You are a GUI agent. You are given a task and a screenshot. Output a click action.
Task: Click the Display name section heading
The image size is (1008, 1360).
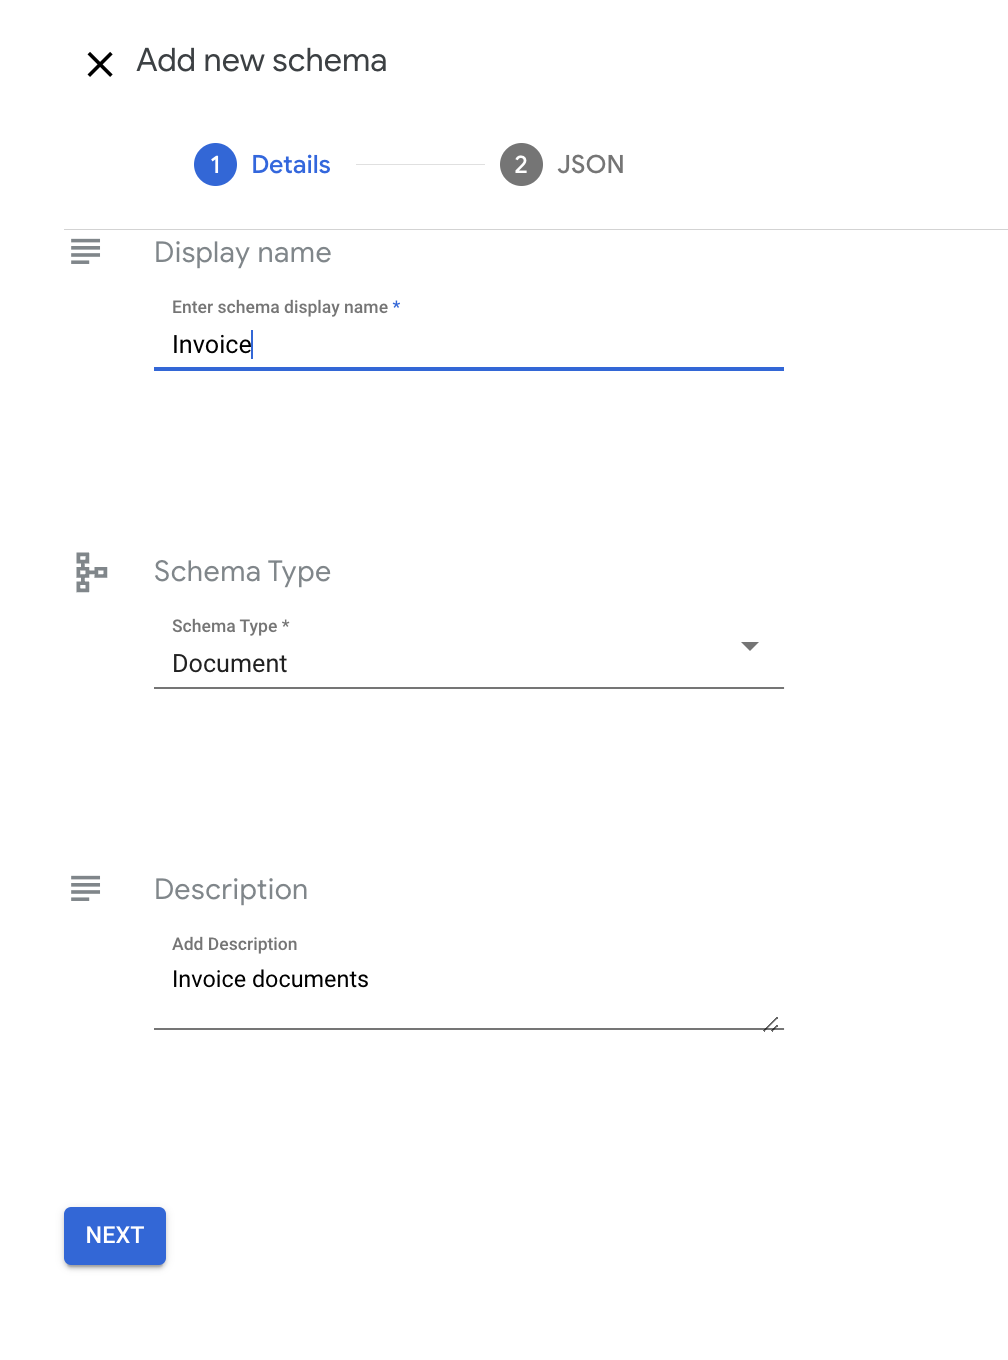242,253
